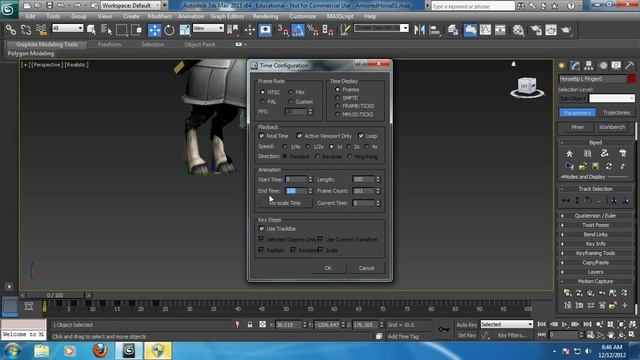Screen dimensions: 640x360
Task: Expand the Copy/Paste rollout
Action: 596,262
